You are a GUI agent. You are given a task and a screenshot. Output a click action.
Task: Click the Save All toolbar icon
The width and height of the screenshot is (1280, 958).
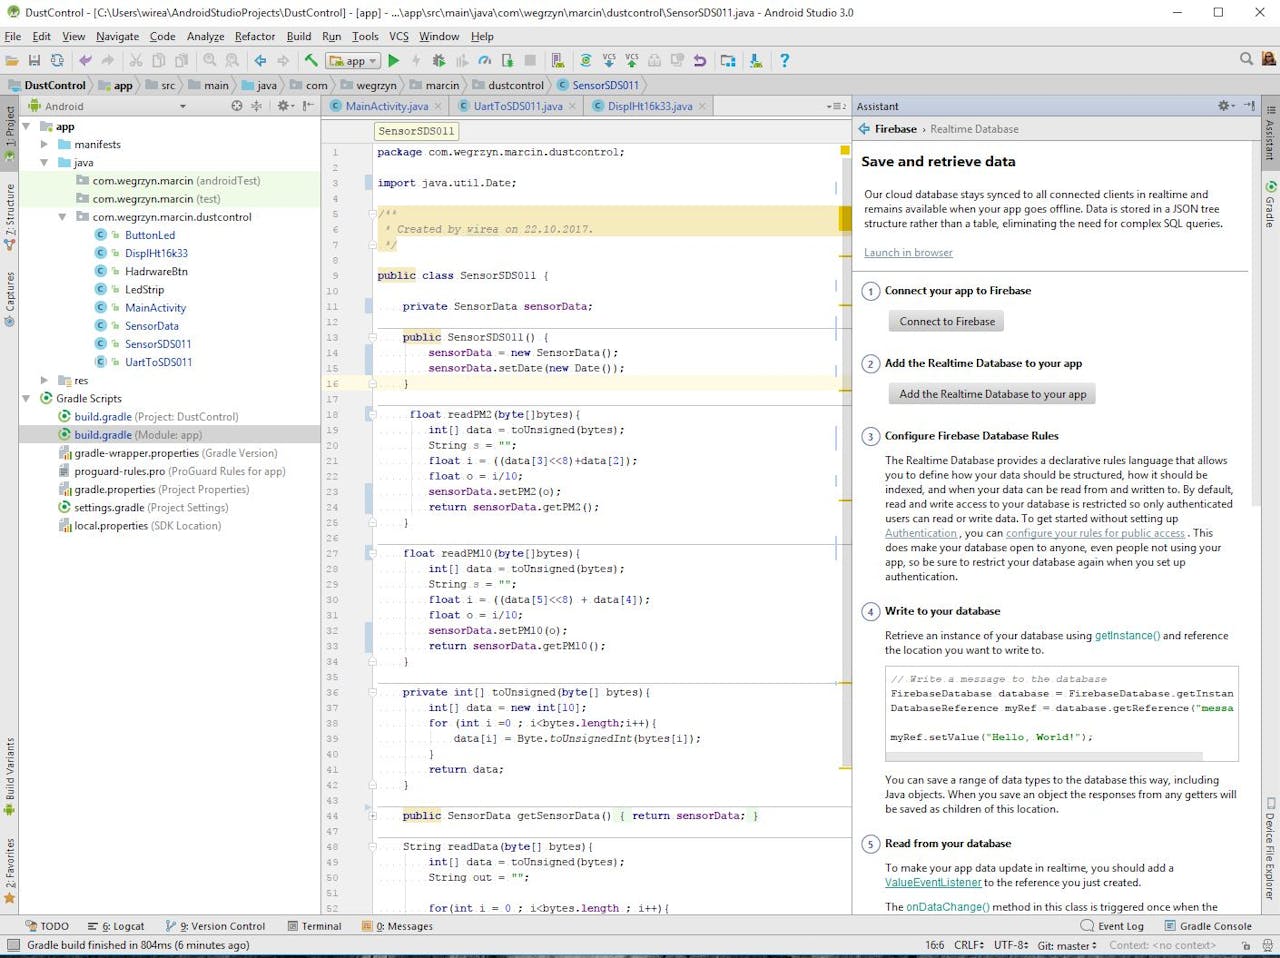click(x=34, y=61)
